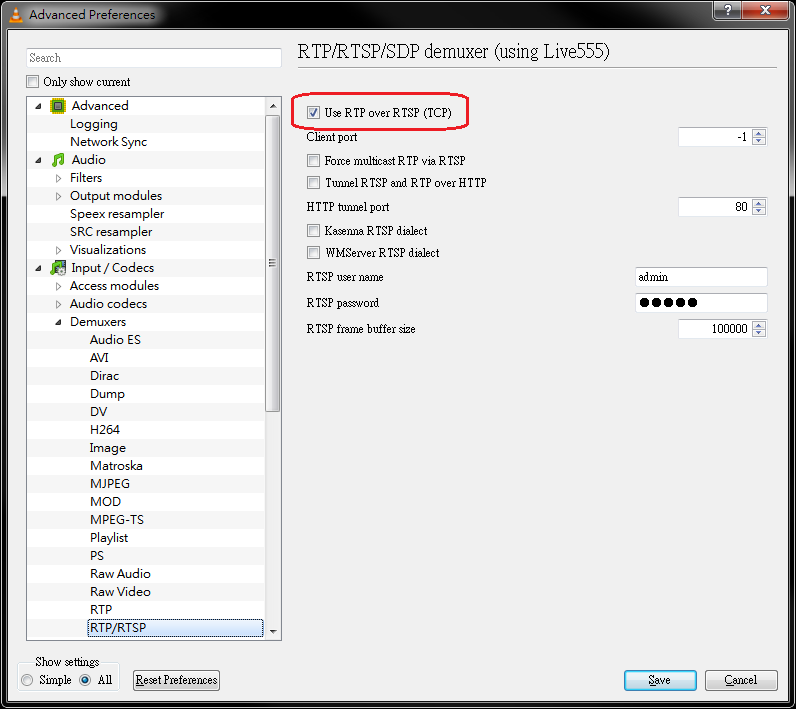Uncheck Use RTP over RTSP (TCP)
Screen dimensions: 796x709
(x=314, y=113)
